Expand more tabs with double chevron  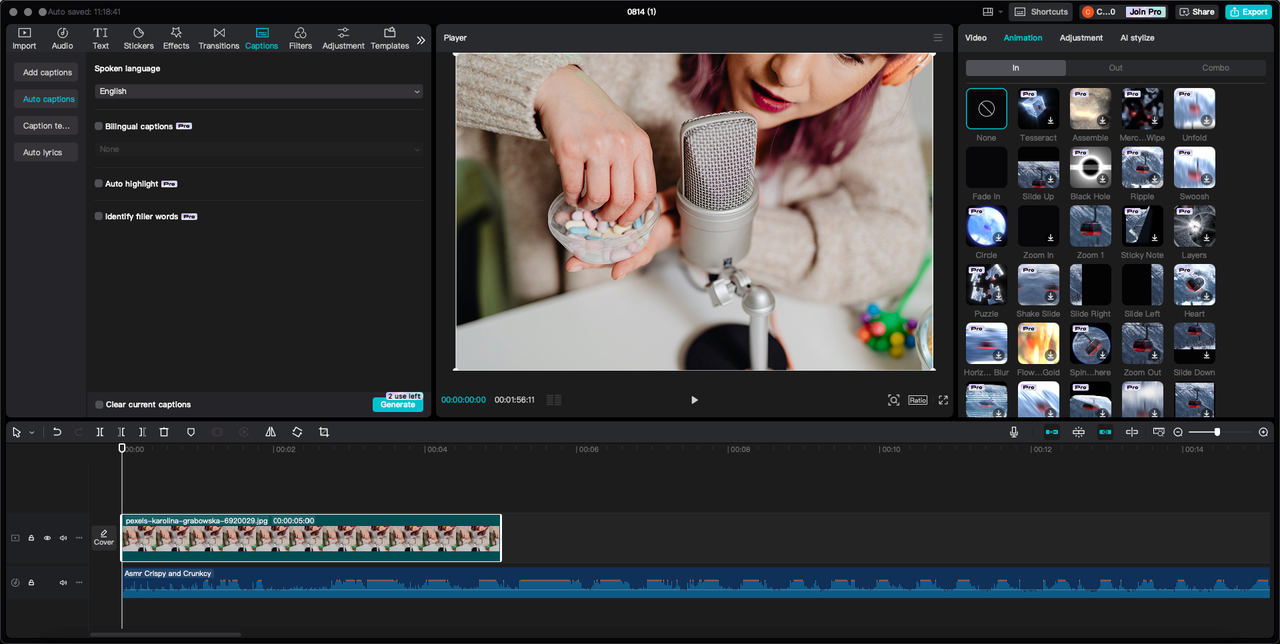coord(421,40)
